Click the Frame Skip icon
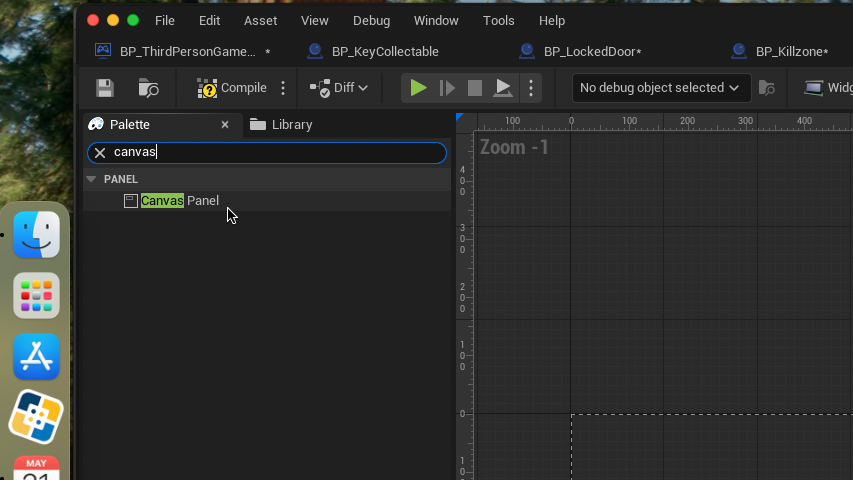The image size is (853, 480). point(447,88)
